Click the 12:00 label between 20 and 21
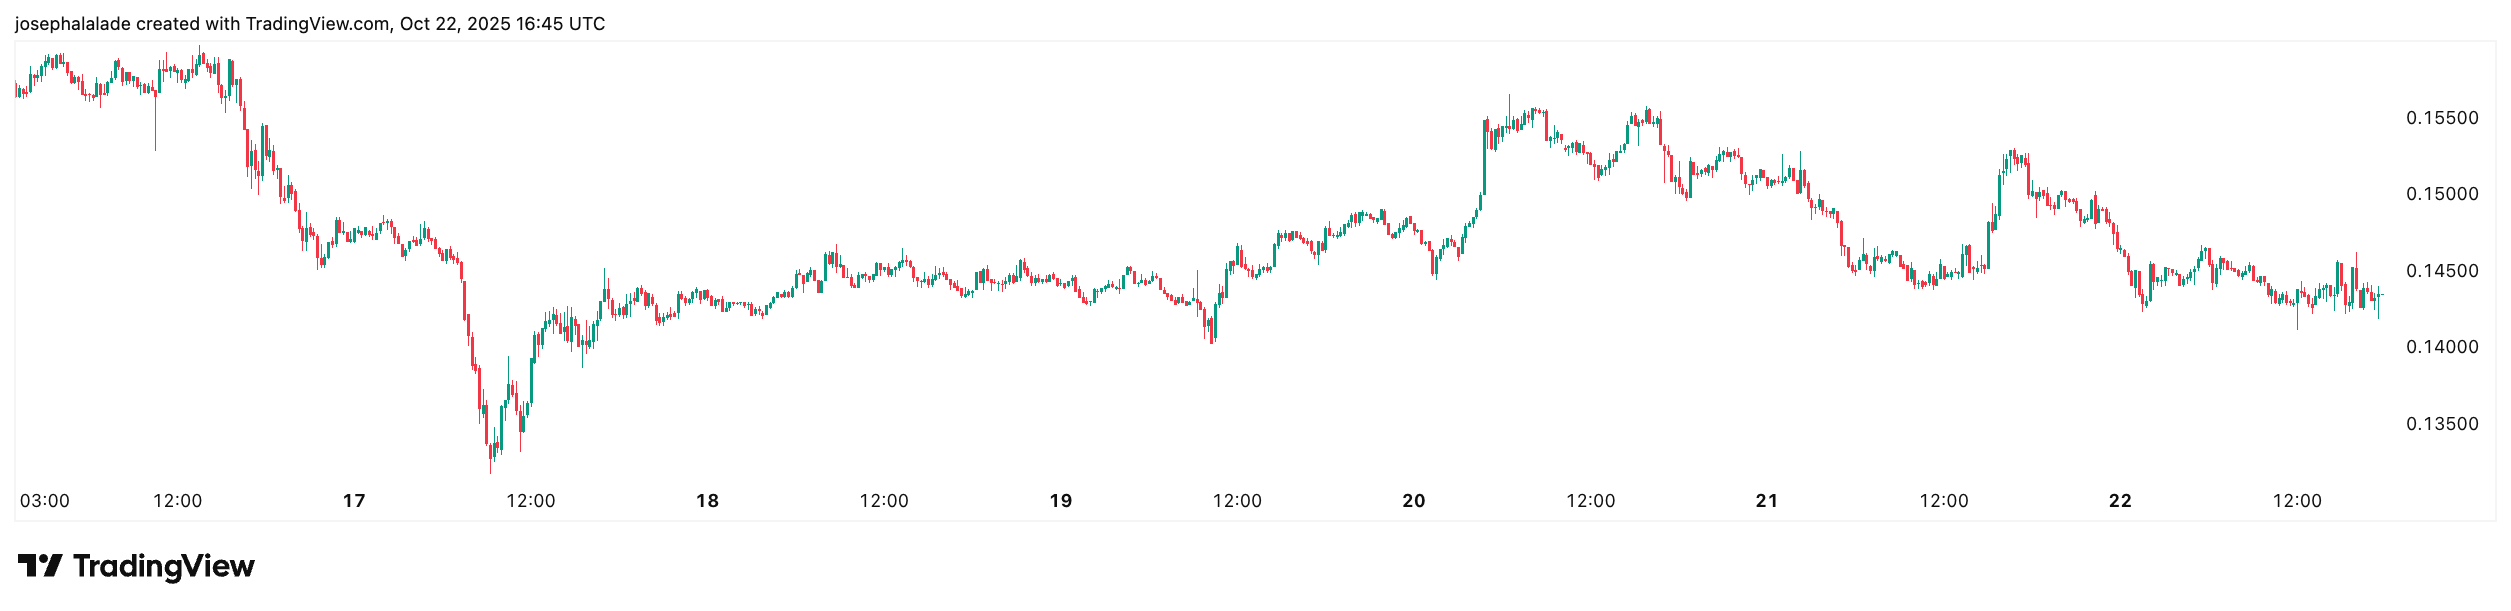 click(x=1590, y=501)
